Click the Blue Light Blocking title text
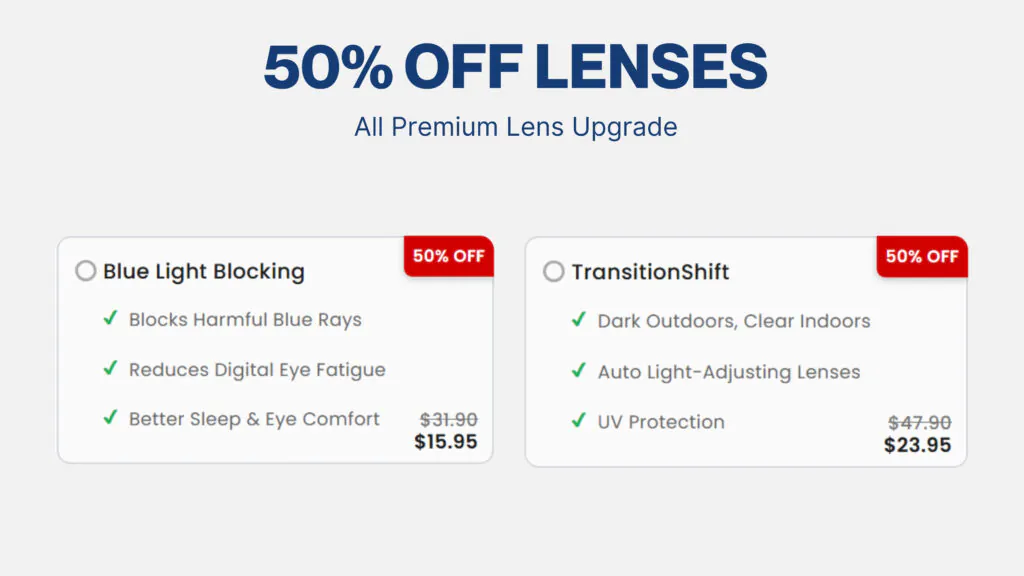 pyautogui.click(x=204, y=271)
